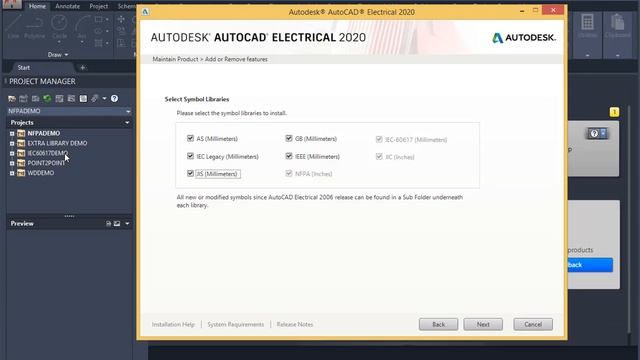640x360 pixels.
Task: Open the Preview panel options dropdown arrow
Action: [x=127, y=224]
